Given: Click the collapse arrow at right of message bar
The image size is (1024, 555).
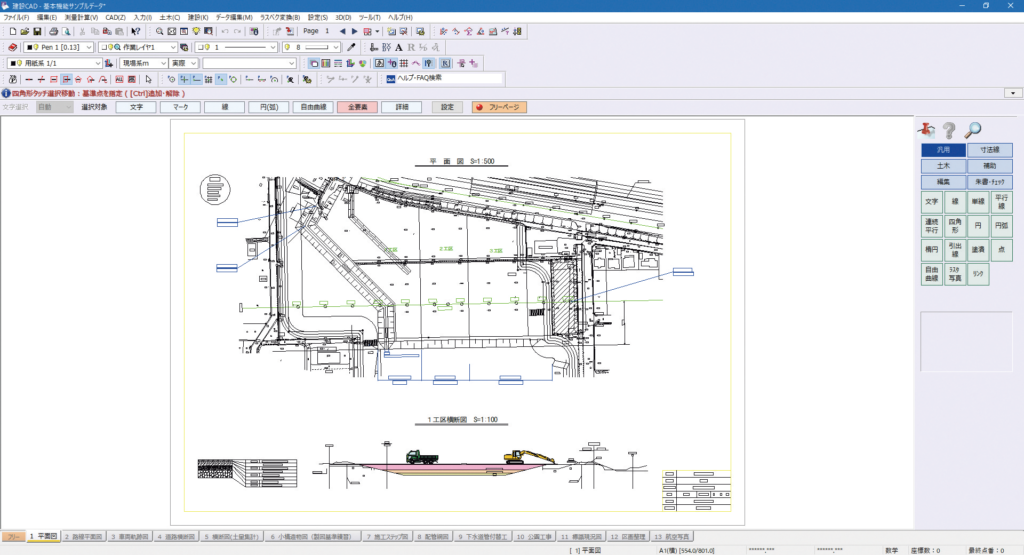Looking at the screenshot, I should pyautogui.click(x=1013, y=93).
